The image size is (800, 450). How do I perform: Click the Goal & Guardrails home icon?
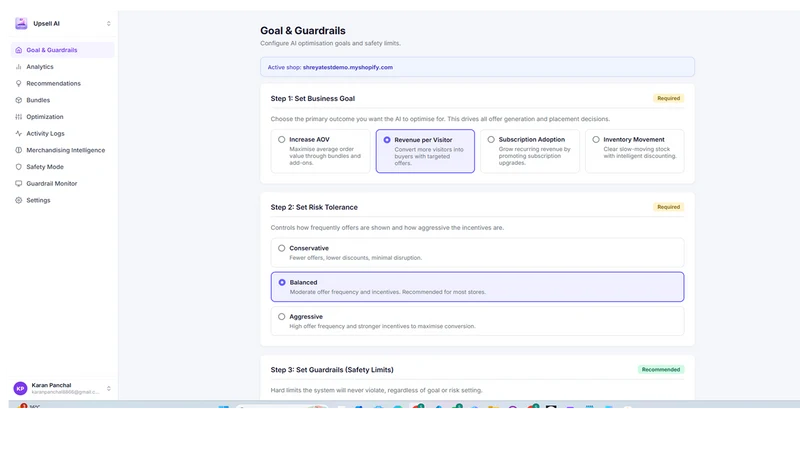(18, 50)
